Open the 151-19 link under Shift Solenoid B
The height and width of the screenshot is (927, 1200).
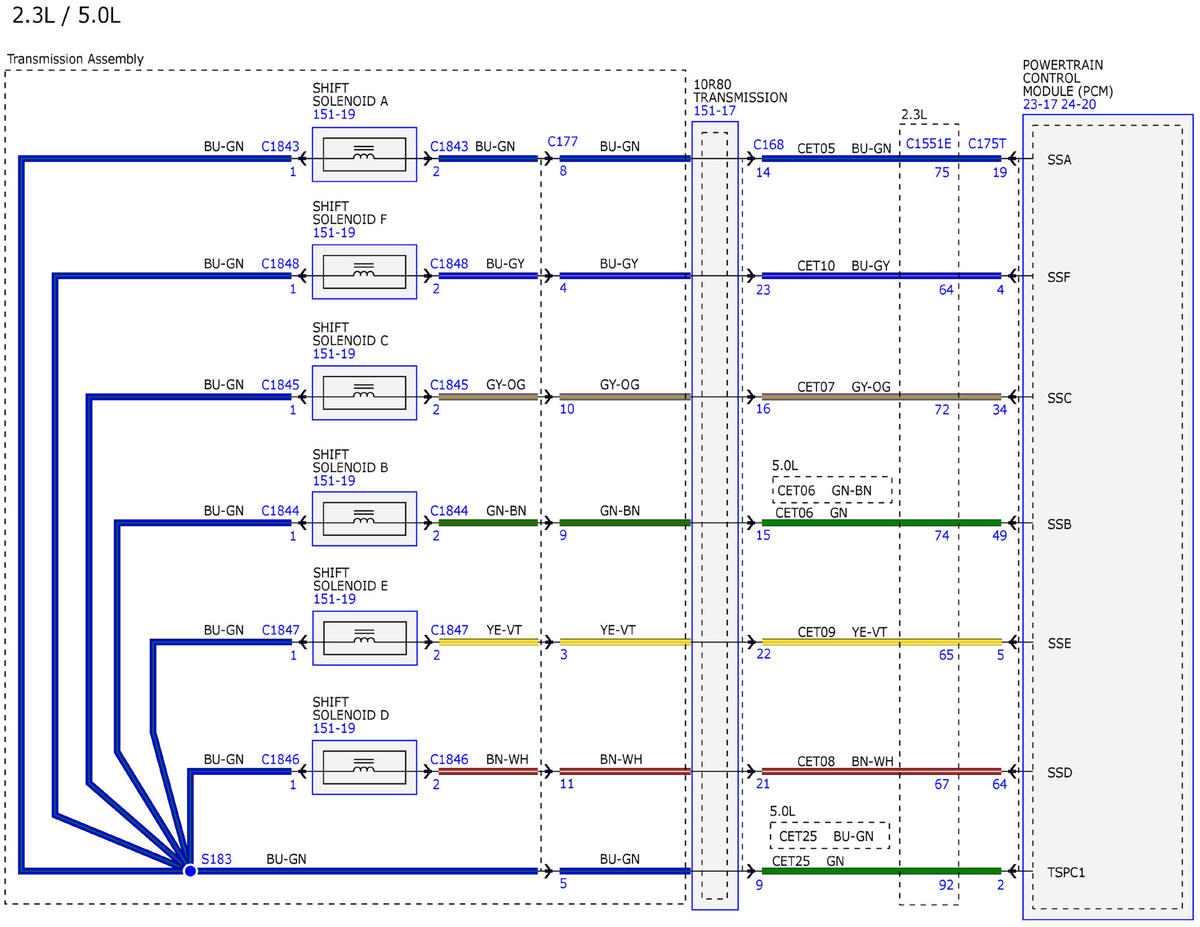(334, 481)
